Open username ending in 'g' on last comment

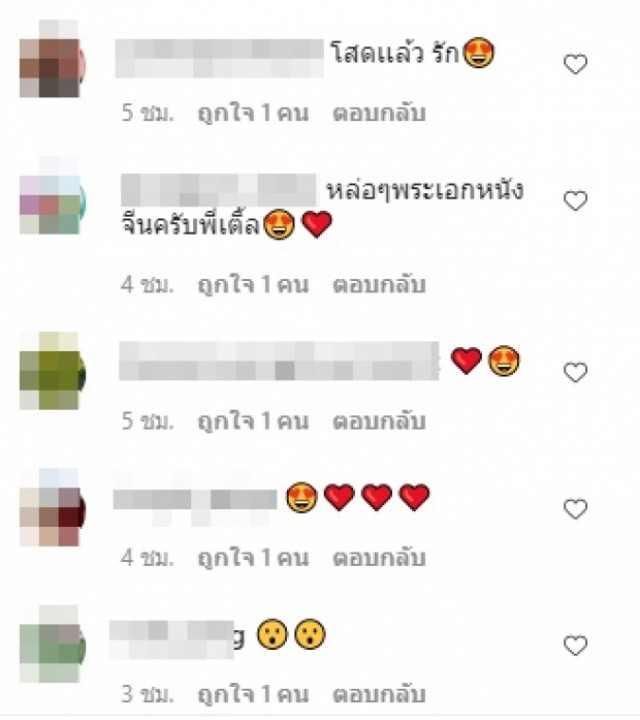point(177,639)
